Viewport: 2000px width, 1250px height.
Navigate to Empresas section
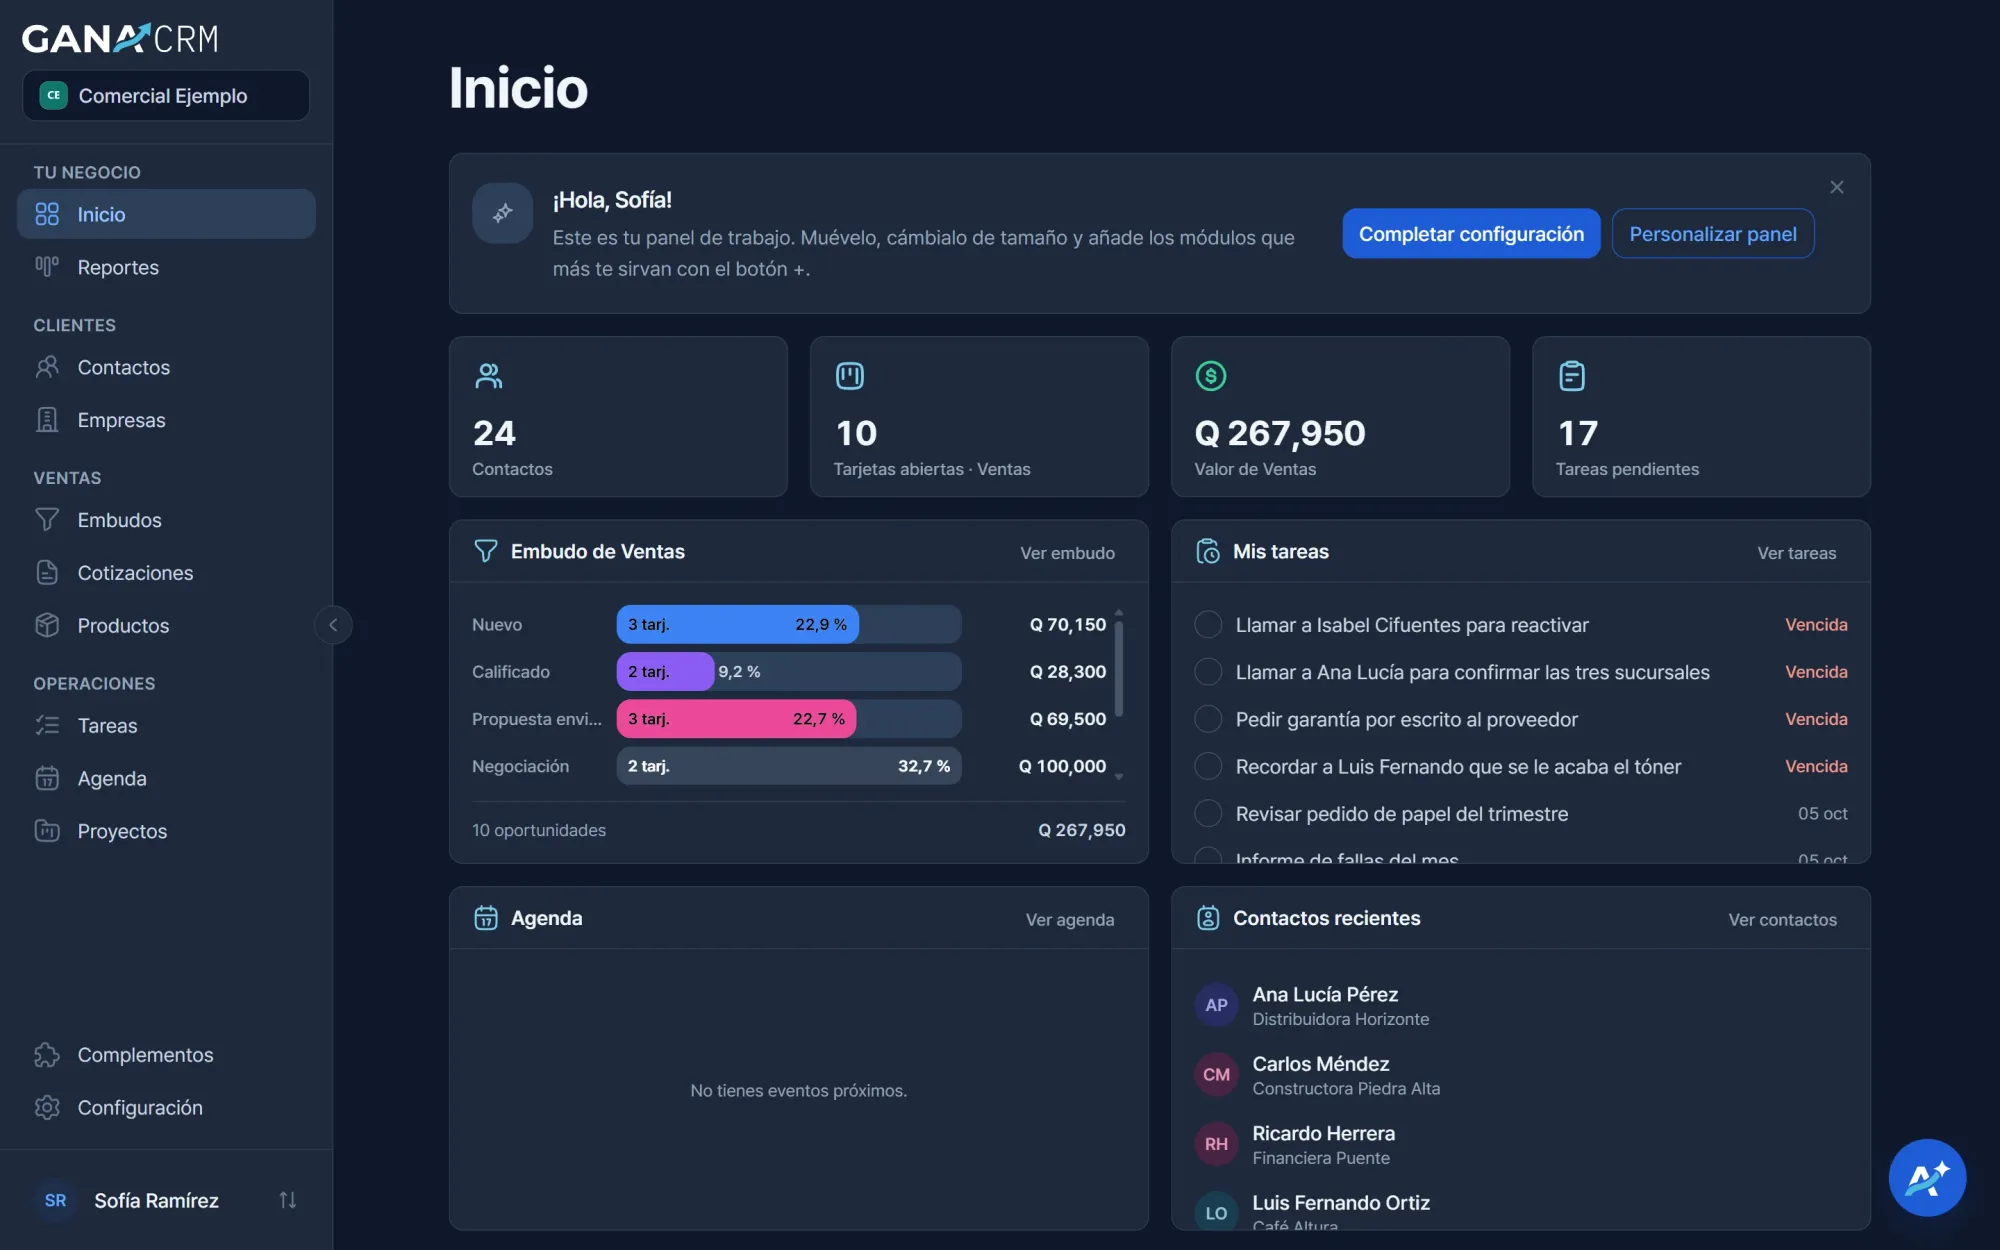coord(166,420)
